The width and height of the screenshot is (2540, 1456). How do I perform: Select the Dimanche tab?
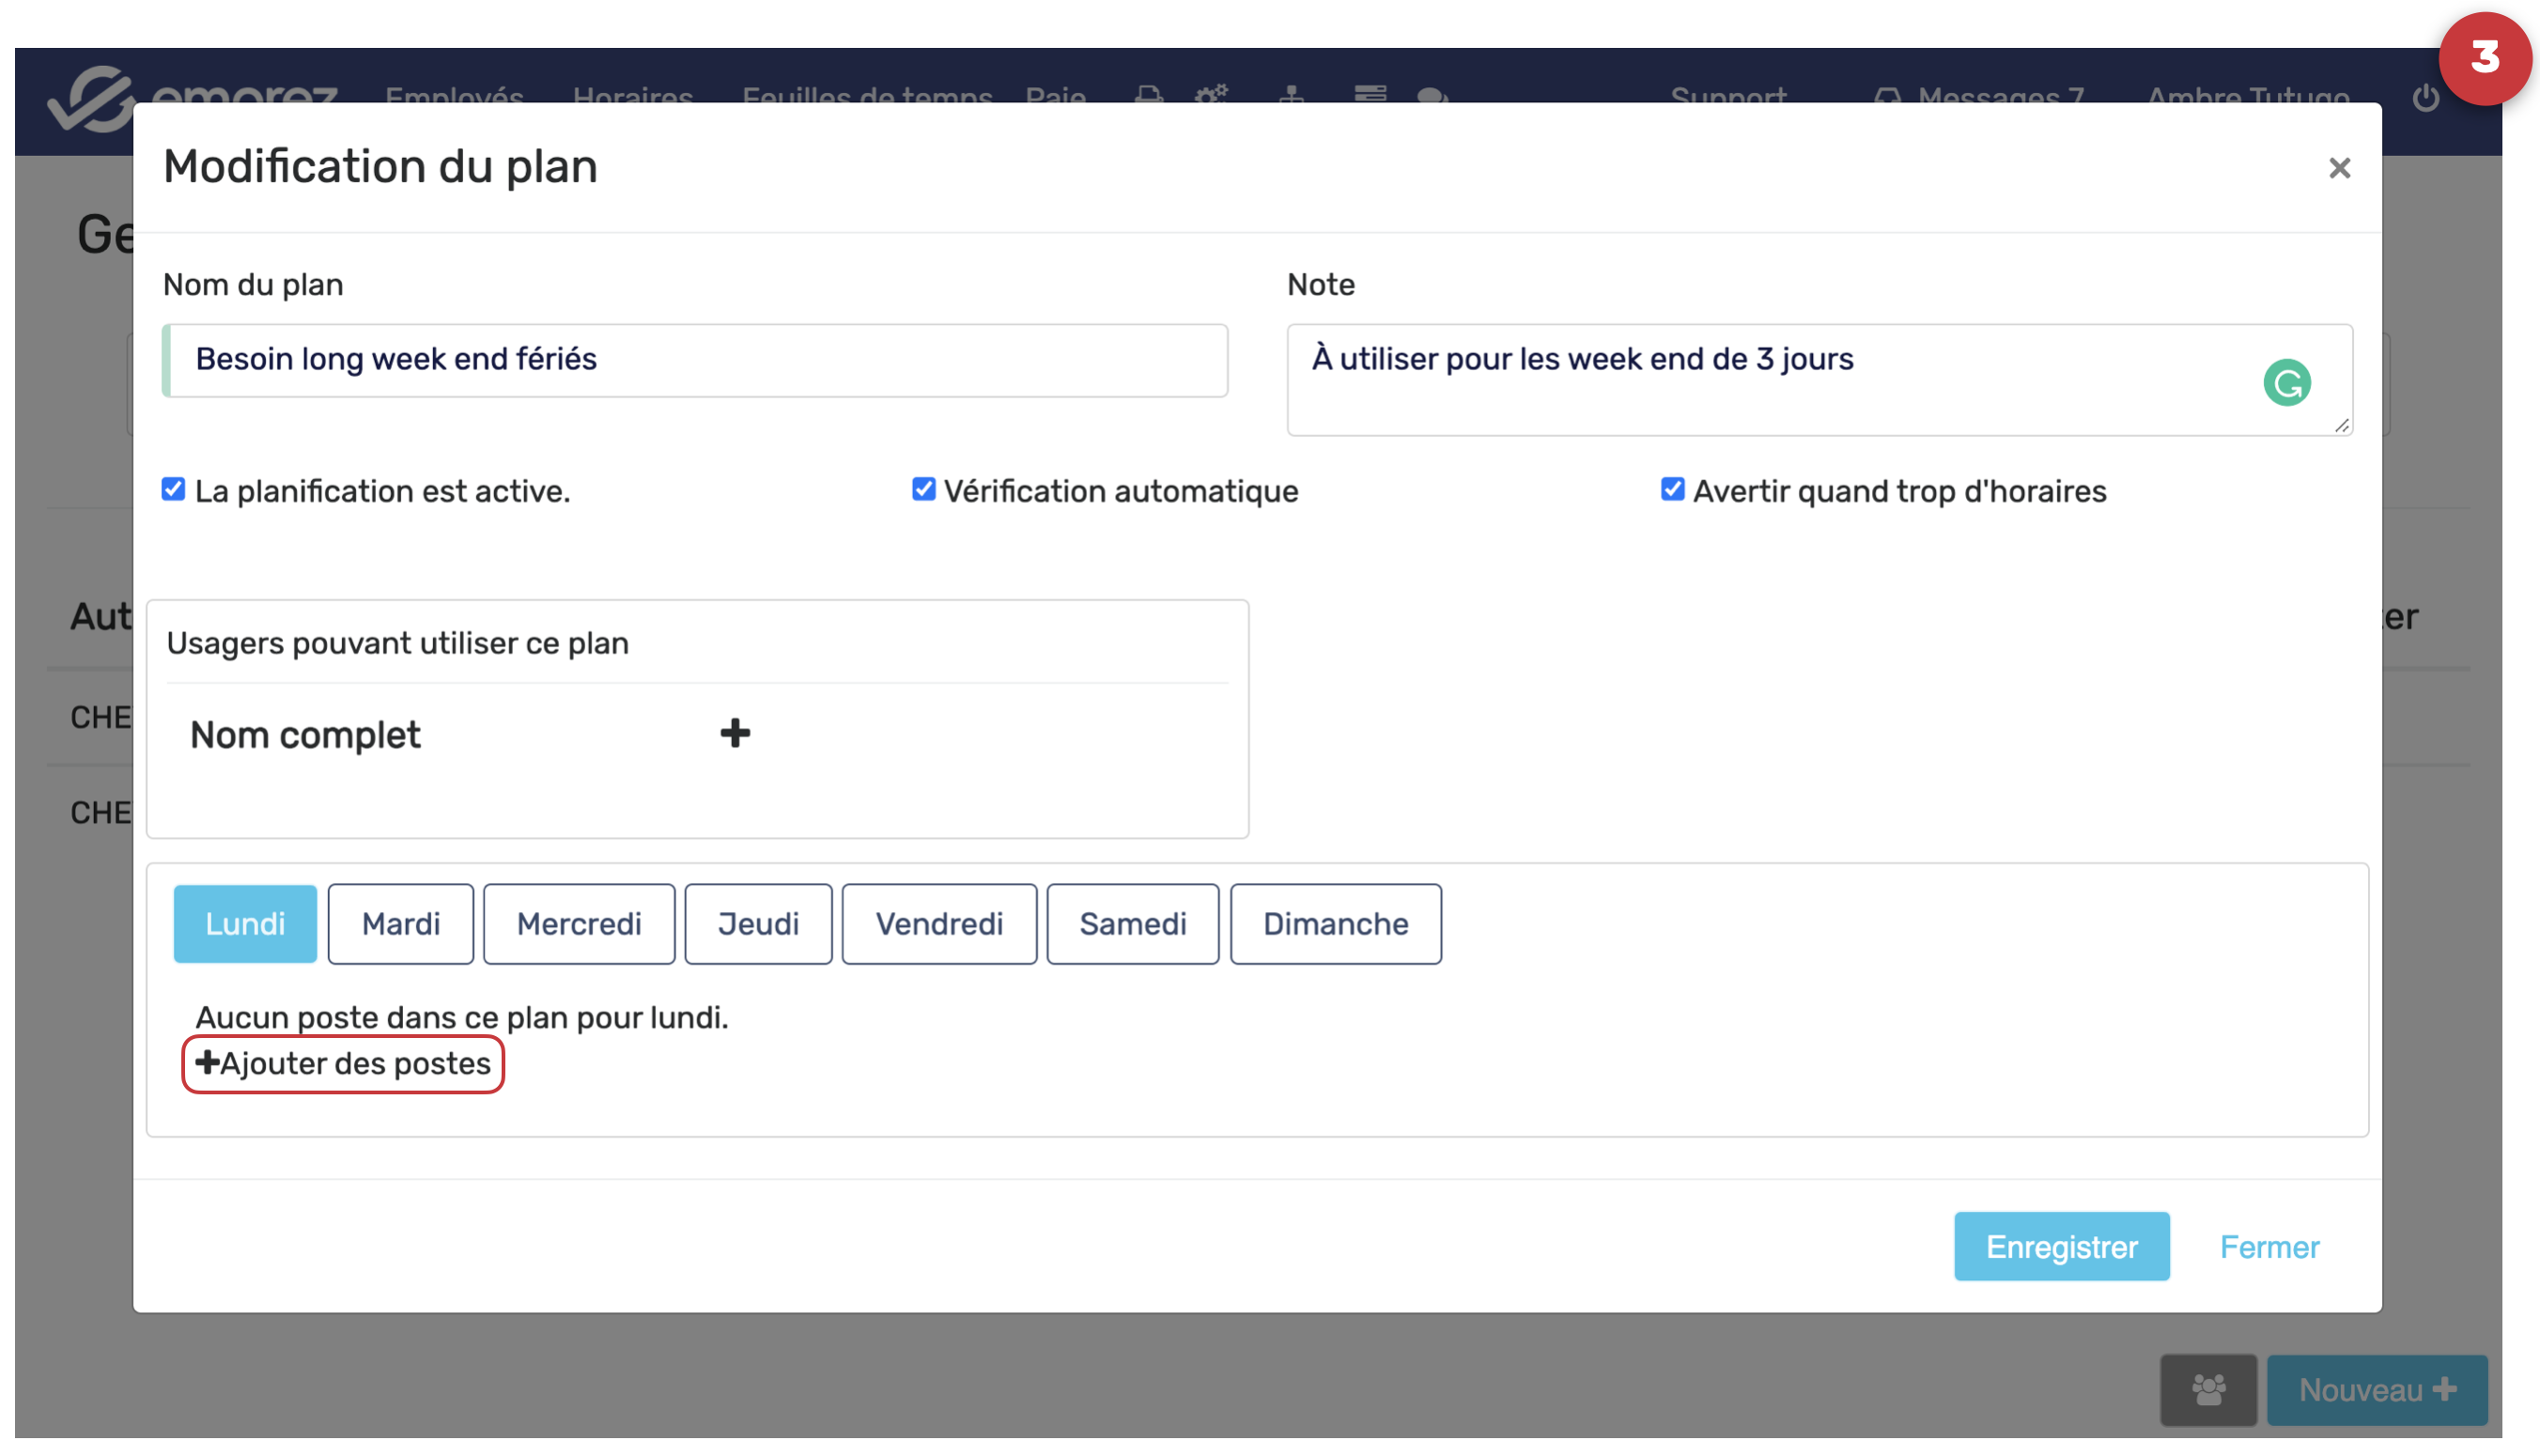pyautogui.click(x=1335, y=924)
